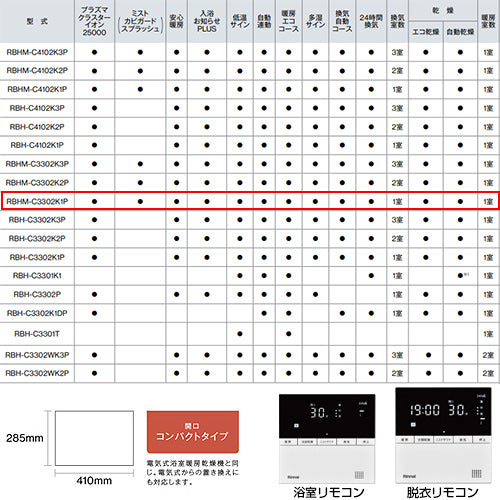Click the 自動乾燥 sub-header
Viewport: 500px width, 500px height.
click(x=460, y=32)
